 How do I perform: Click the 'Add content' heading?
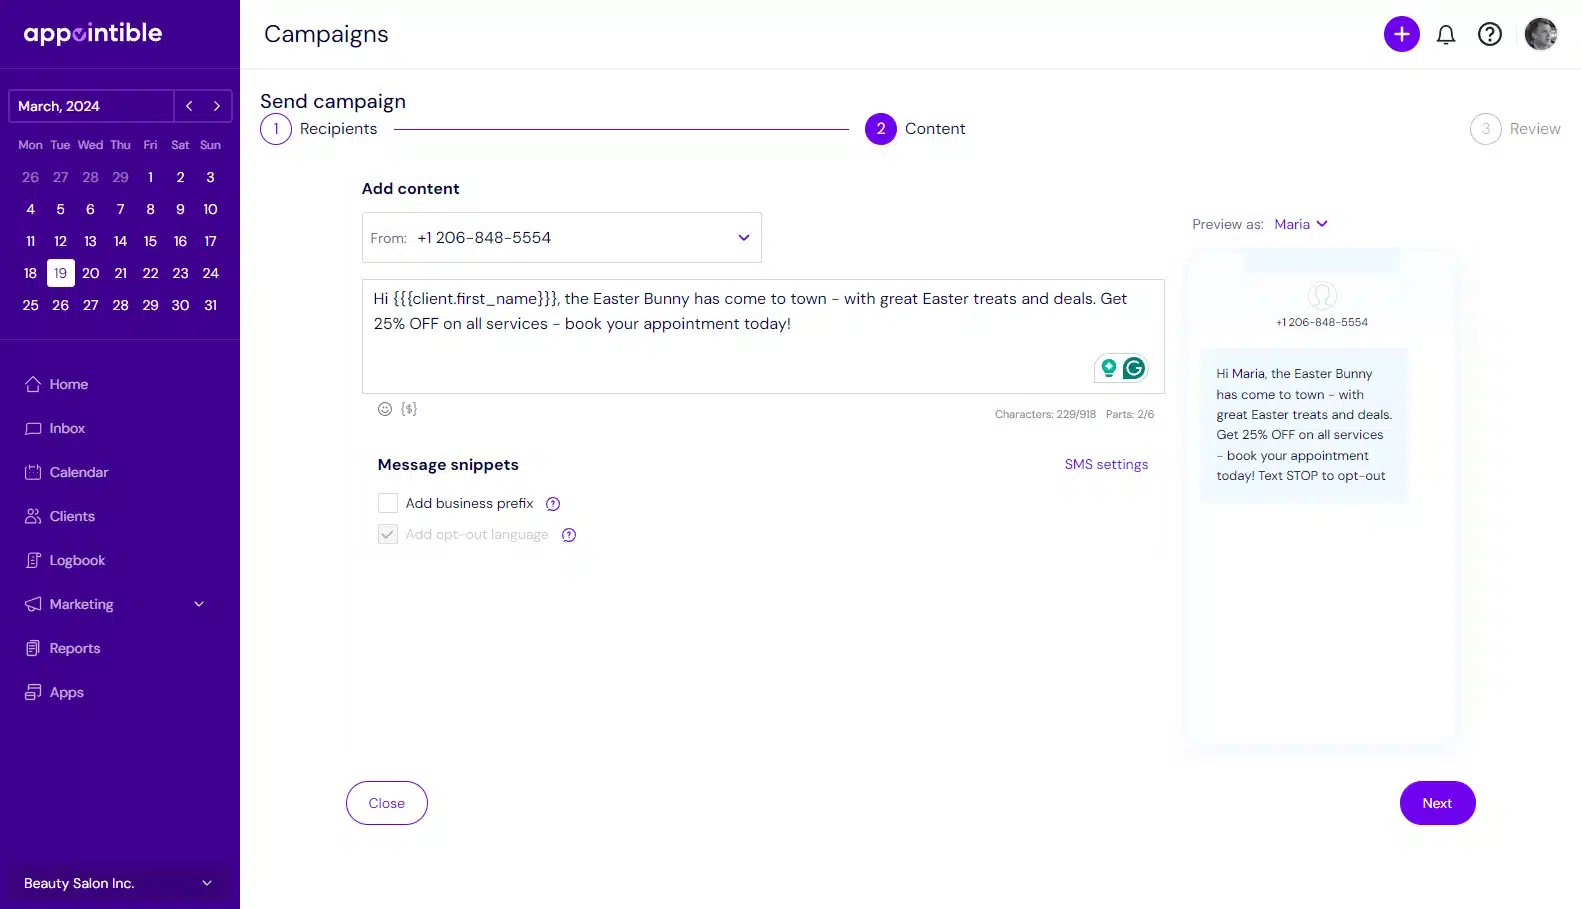pyautogui.click(x=411, y=189)
